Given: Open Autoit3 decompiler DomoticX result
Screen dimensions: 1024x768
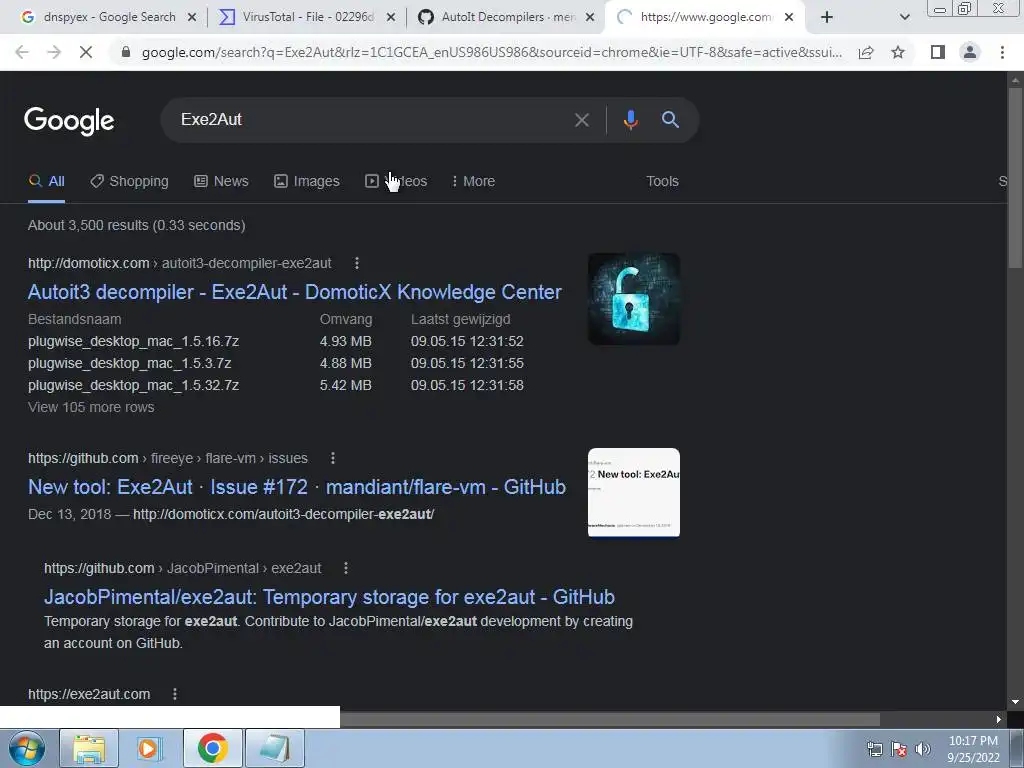Looking at the screenshot, I should point(295,292).
